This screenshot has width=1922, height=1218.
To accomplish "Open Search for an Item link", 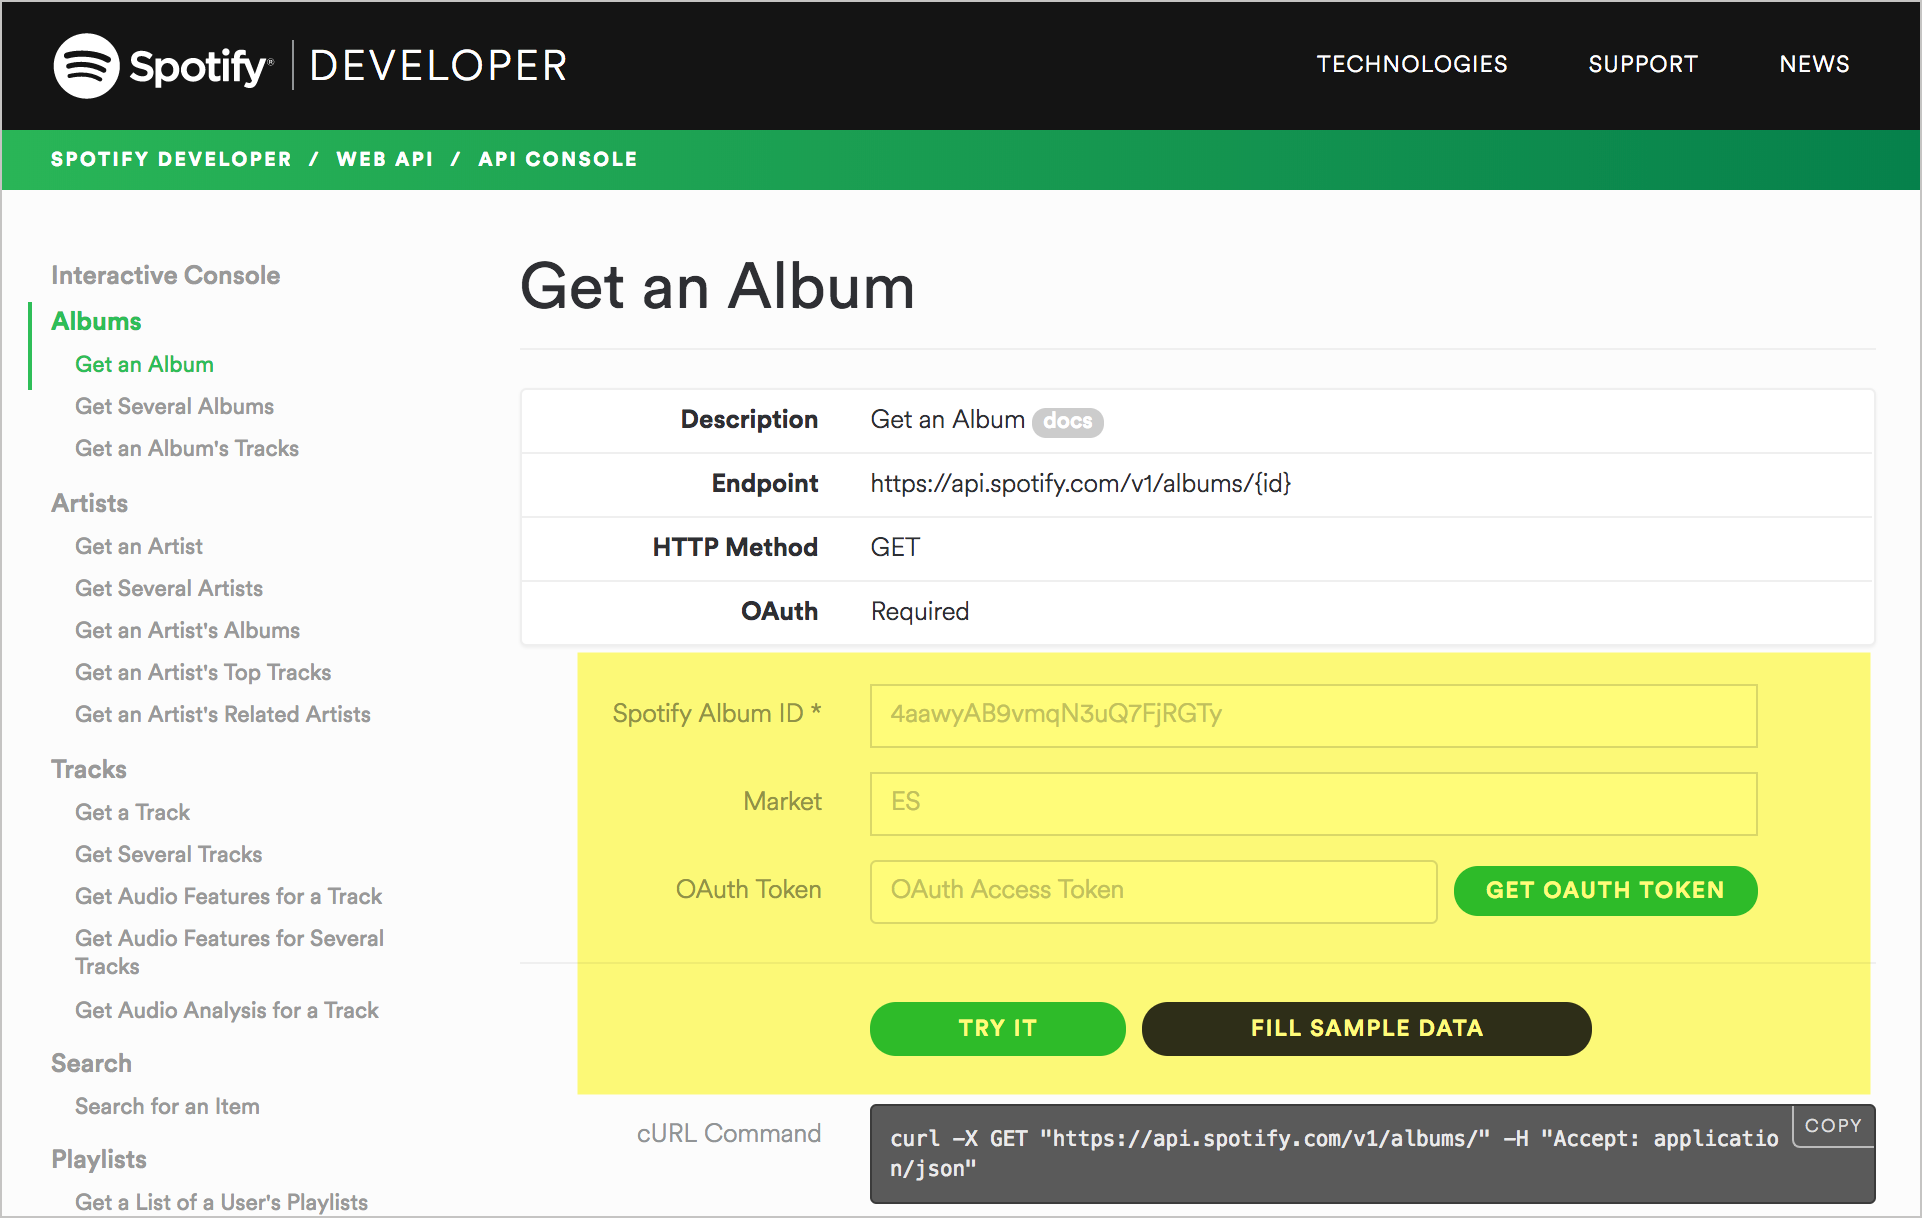I will click(x=167, y=1106).
